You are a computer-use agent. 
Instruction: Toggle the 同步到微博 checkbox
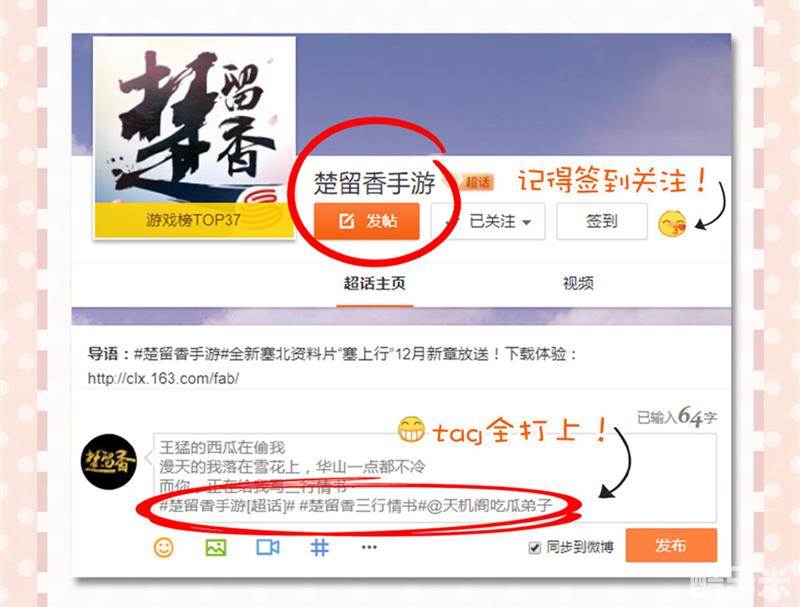(534, 548)
